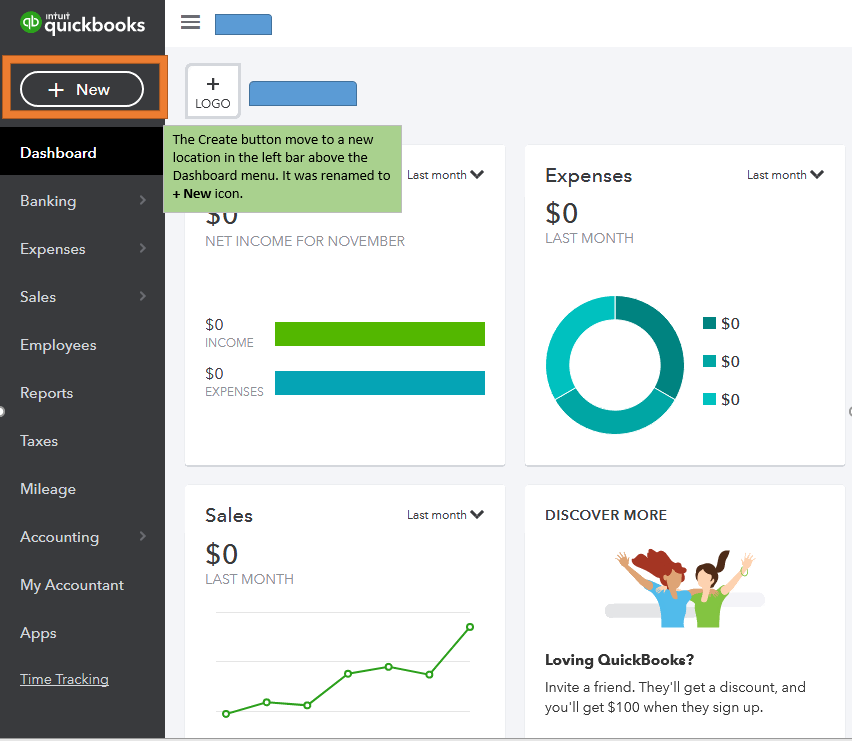Click the light teal legend swatch
Viewport: 852px width, 741px height.
(709, 399)
